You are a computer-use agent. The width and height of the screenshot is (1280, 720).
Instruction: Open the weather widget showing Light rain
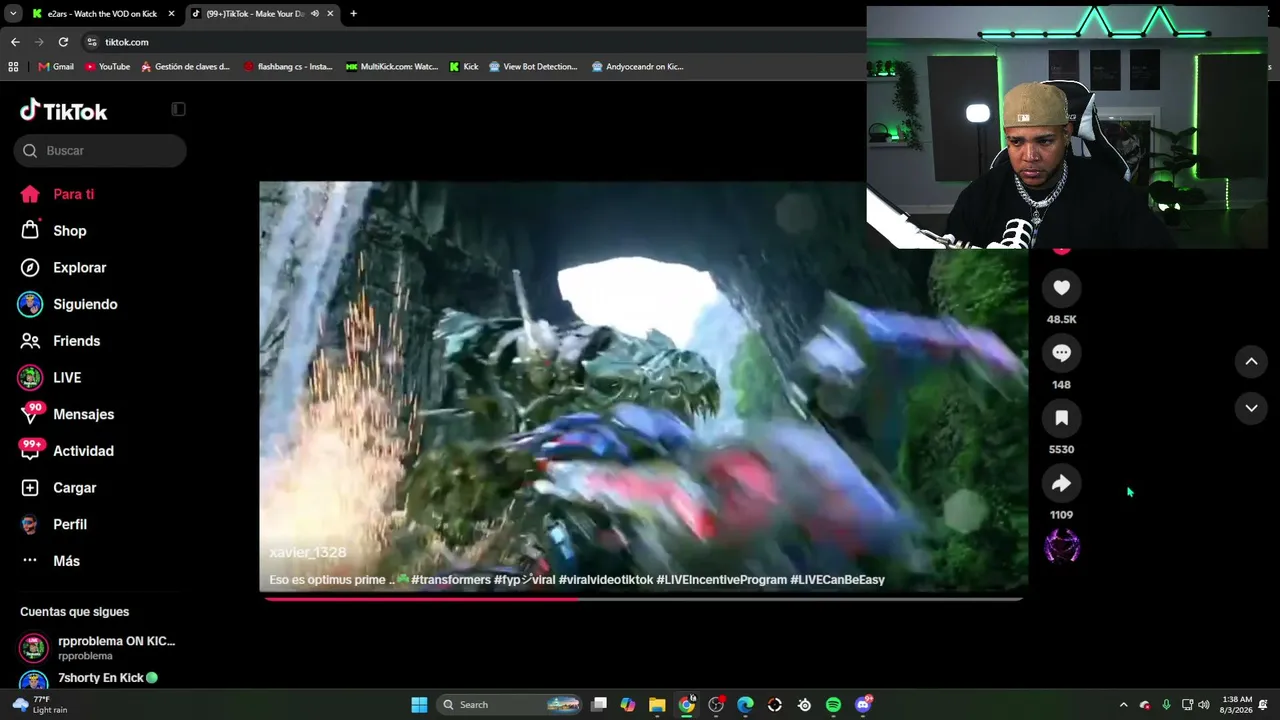[x=40, y=705]
